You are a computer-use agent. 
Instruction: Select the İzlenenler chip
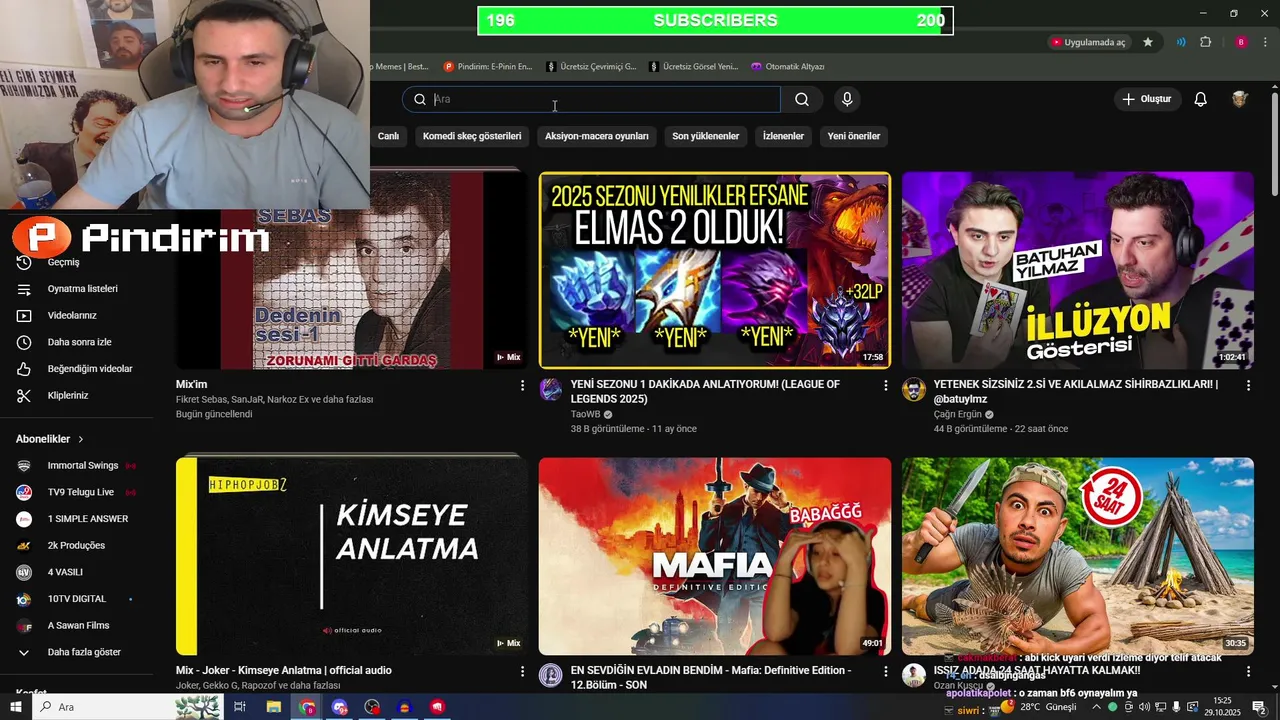click(783, 136)
